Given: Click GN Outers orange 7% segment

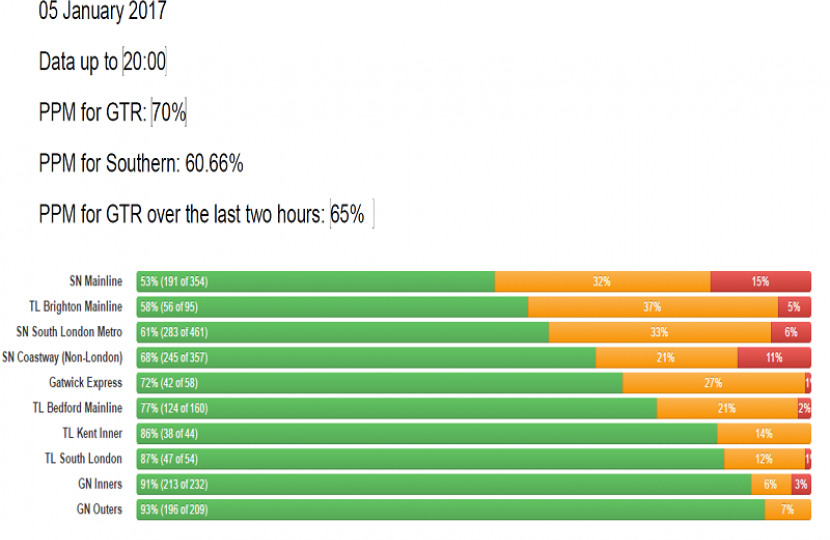Looking at the screenshot, I should click(787, 510).
